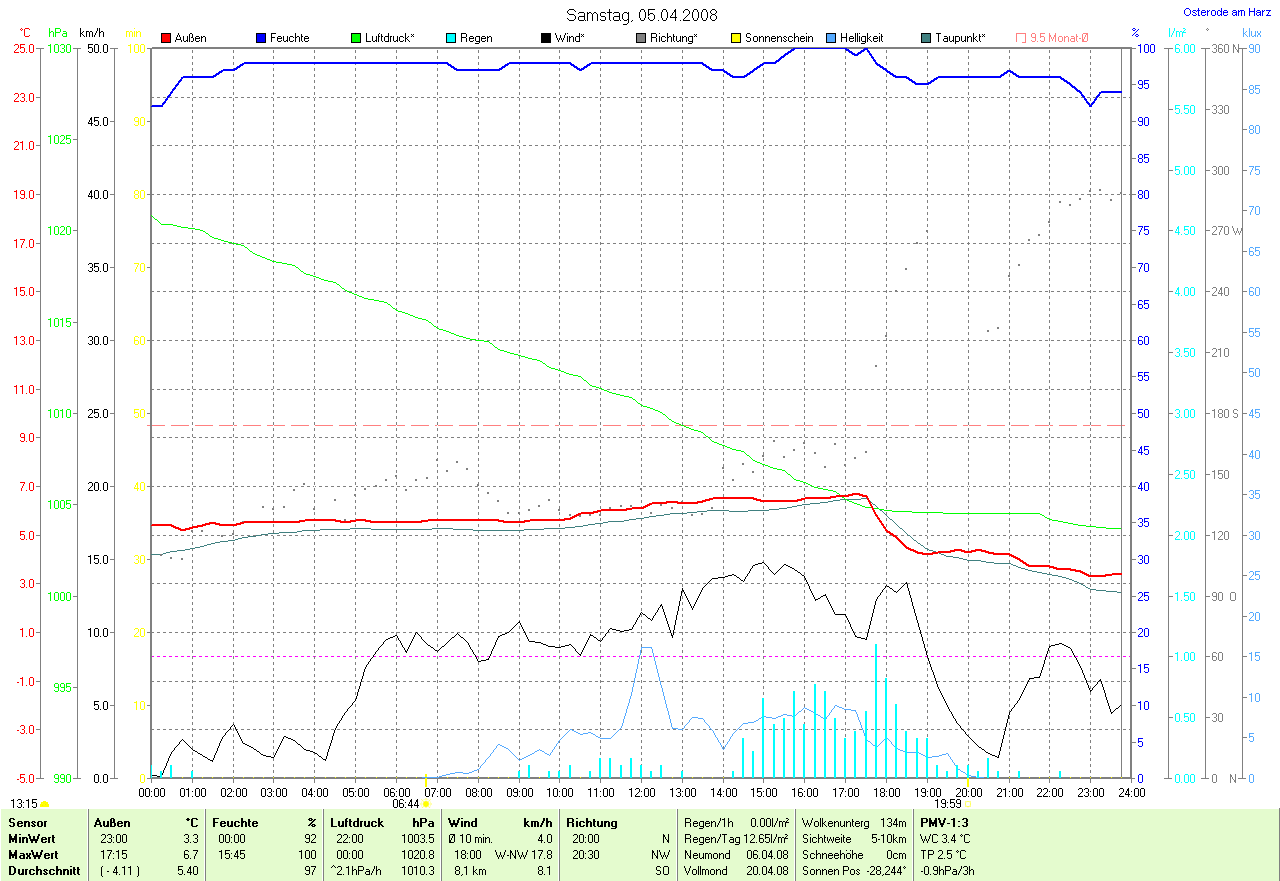The image size is (1280, 881).
Task: Click the sunrise sun icon at 06:44
Action: [427, 803]
